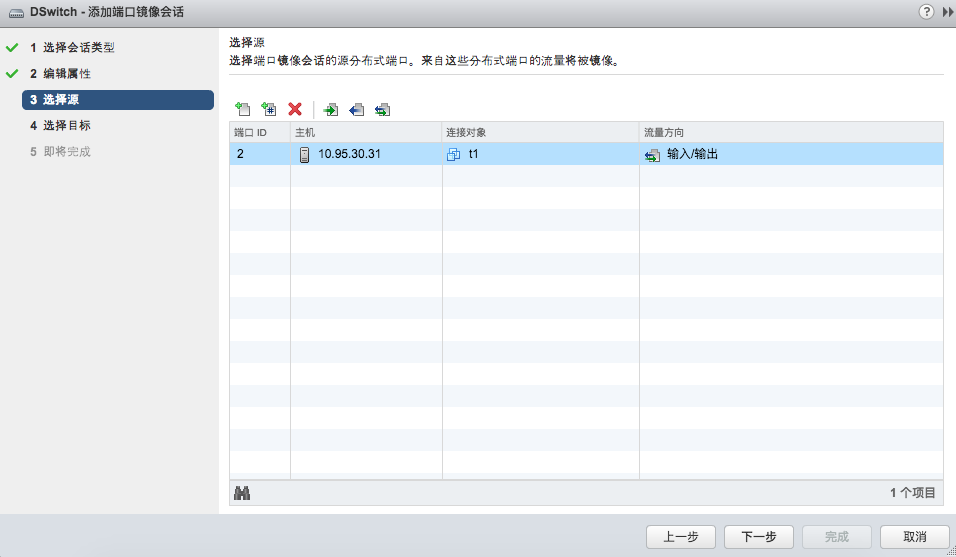Click step 5 即将完成
This screenshot has height=557, width=956.
pyautogui.click(x=60, y=152)
